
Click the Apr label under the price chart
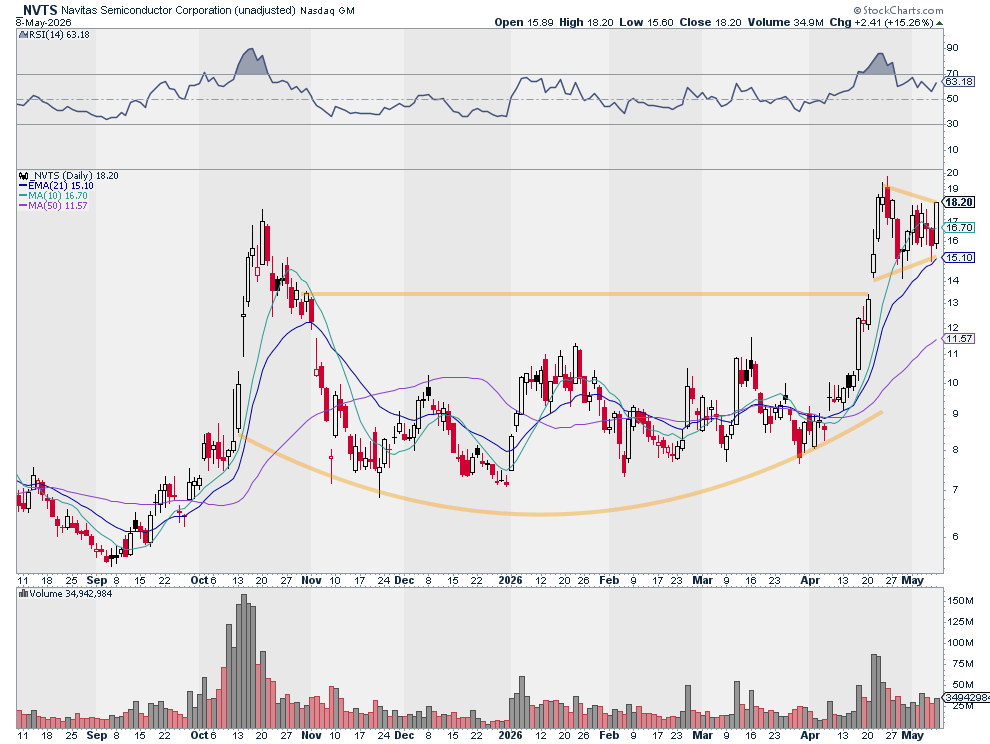pos(810,580)
